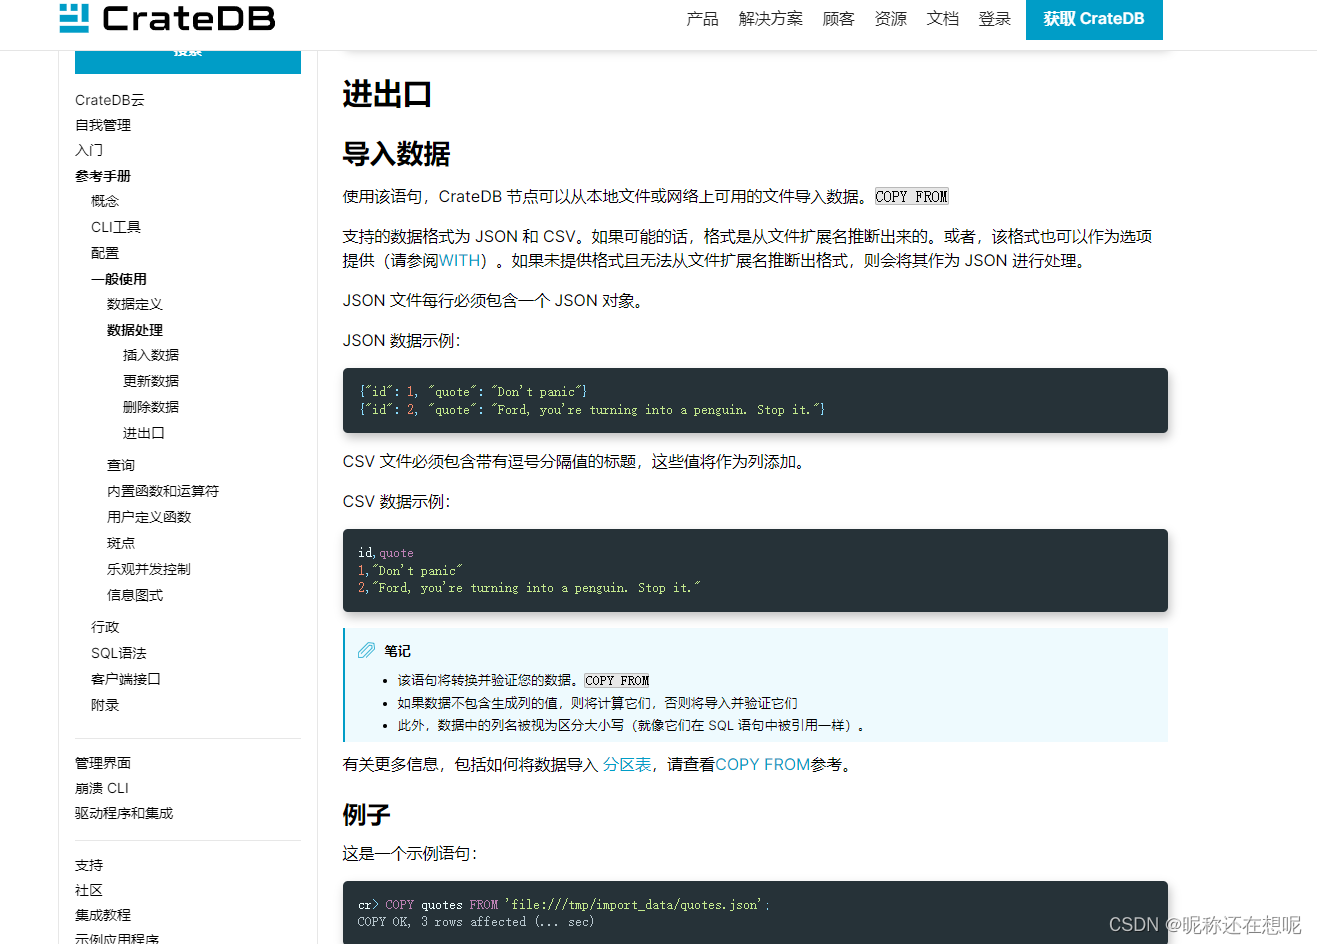Click the 笔记 note title

click(x=398, y=651)
